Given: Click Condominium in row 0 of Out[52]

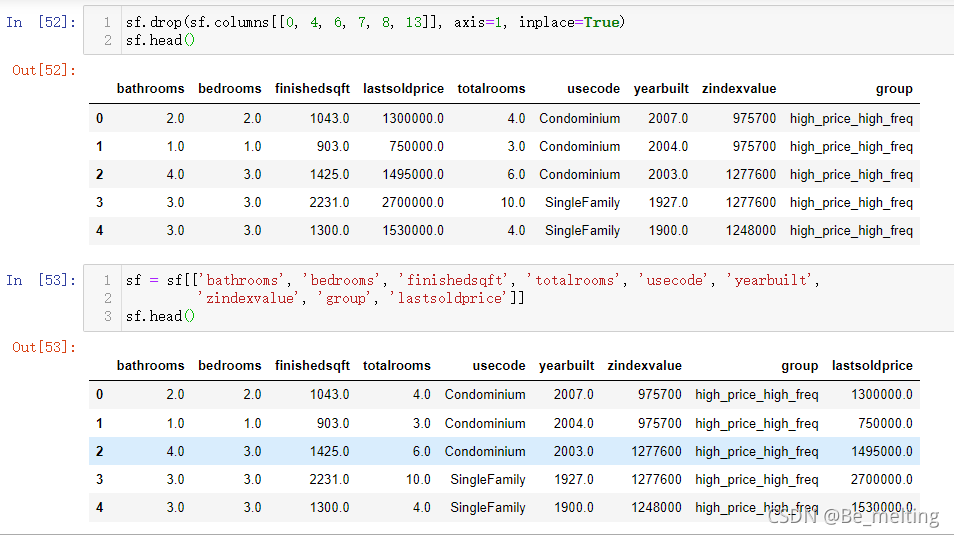Looking at the screenshot, I should coord(579,119).
